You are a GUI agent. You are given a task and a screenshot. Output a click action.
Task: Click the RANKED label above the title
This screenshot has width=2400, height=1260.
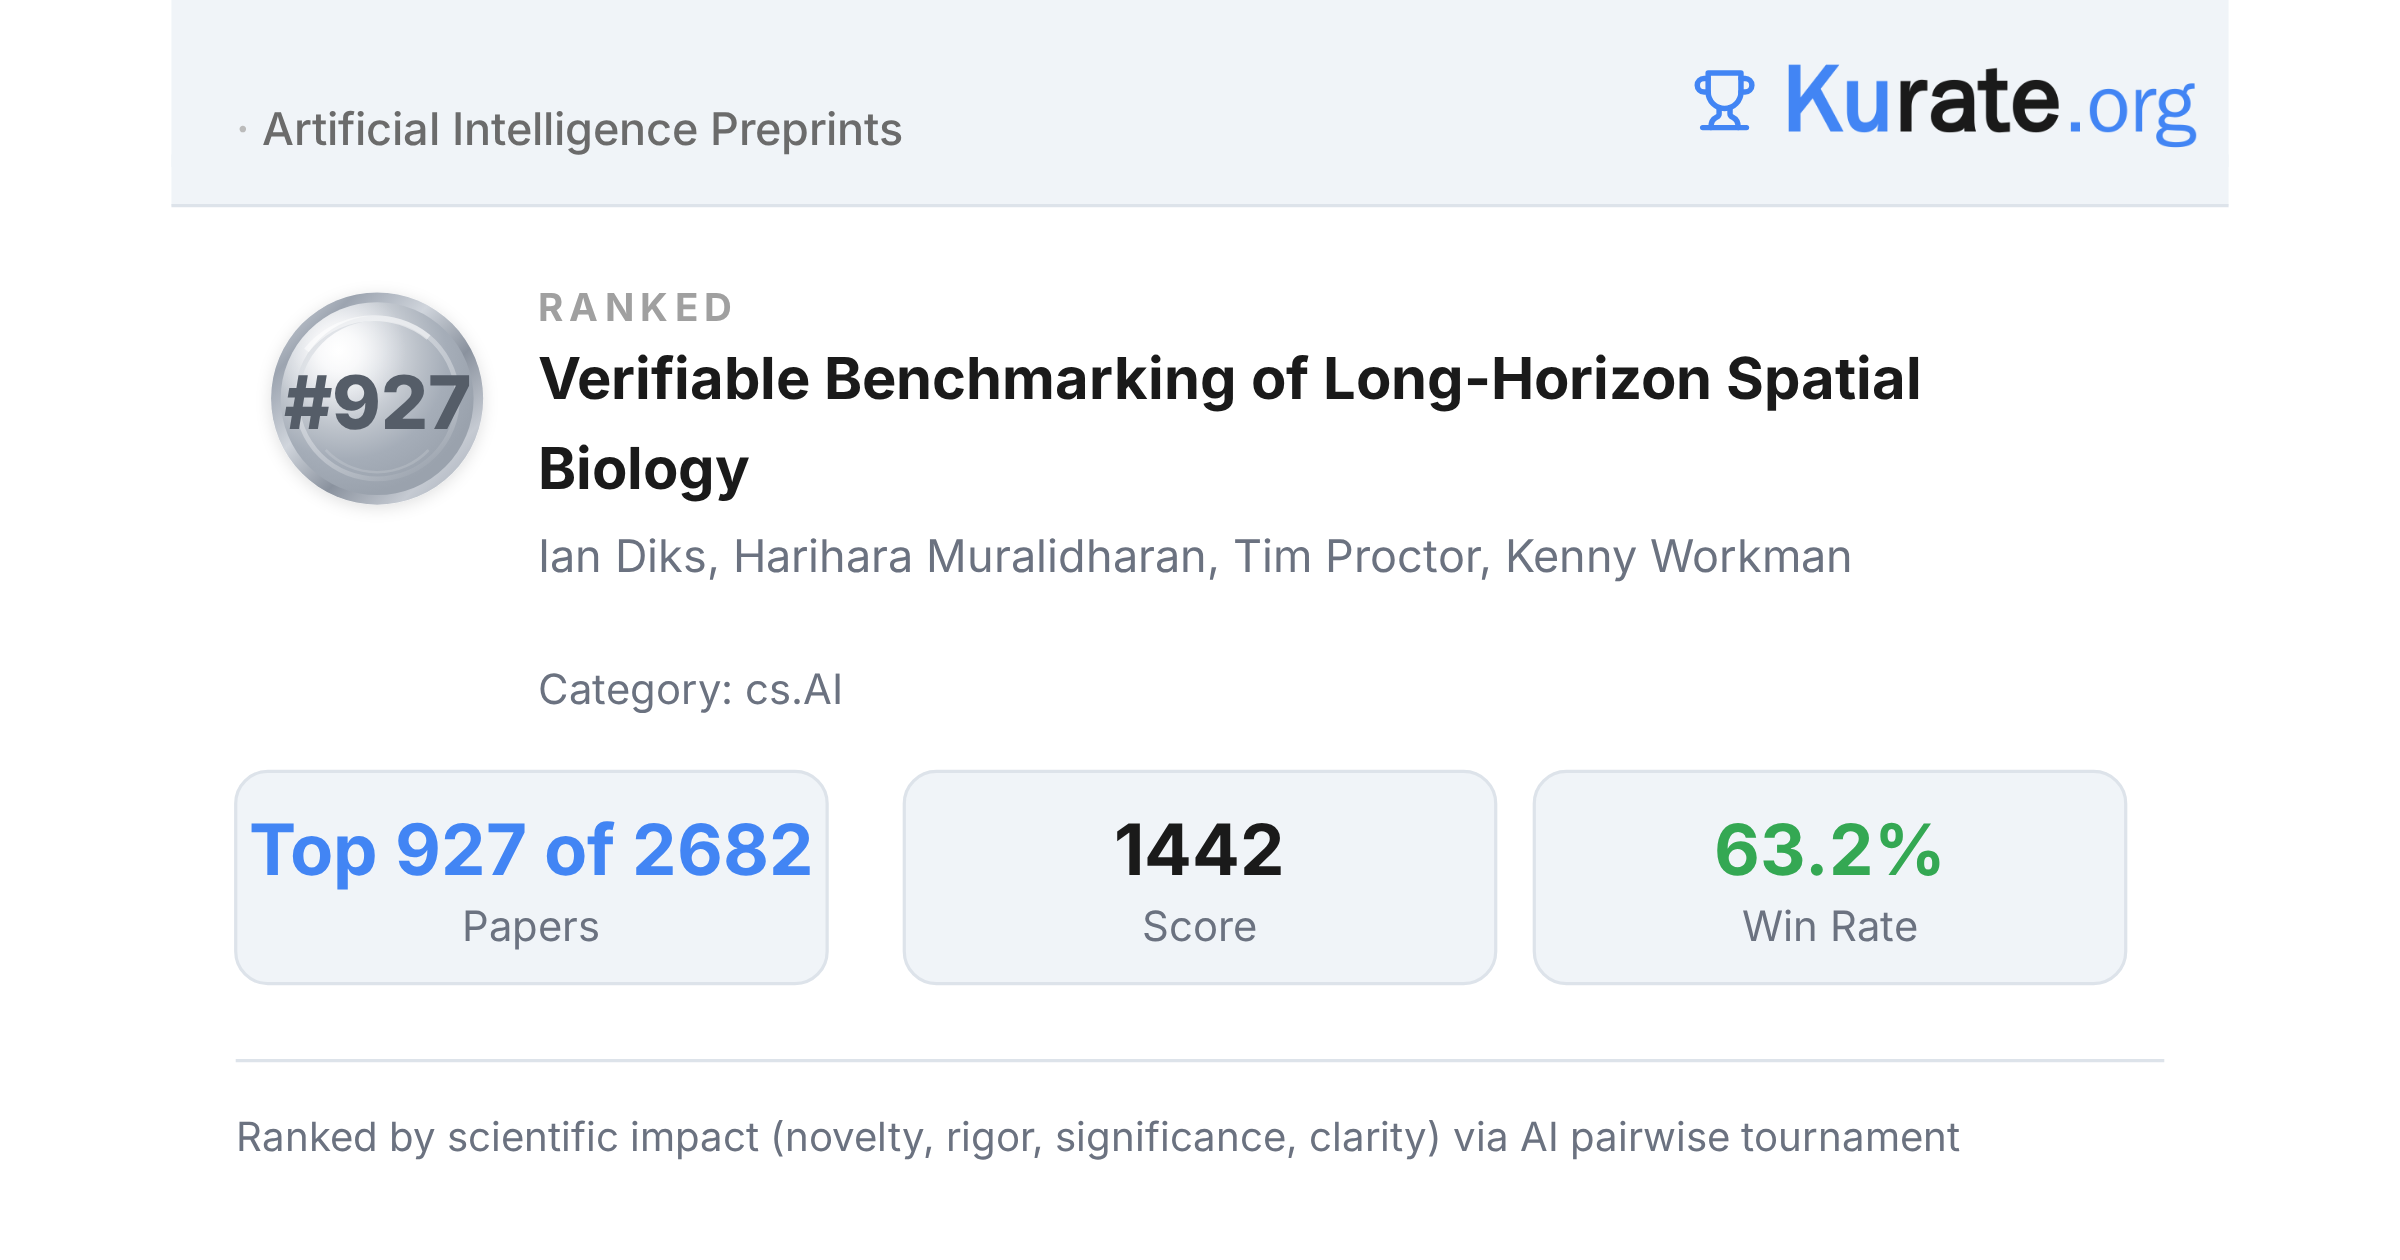[636, 307]
